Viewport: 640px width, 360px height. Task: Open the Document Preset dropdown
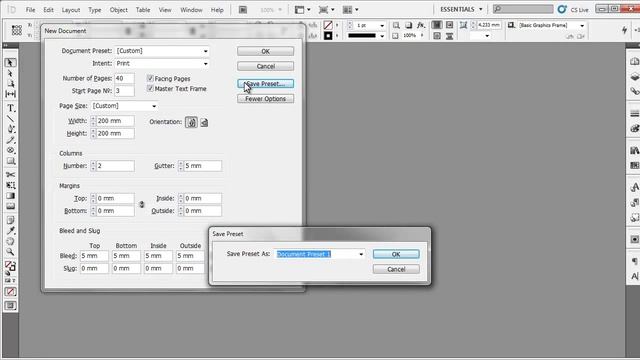pyautogui.click(x=162, y=51)
